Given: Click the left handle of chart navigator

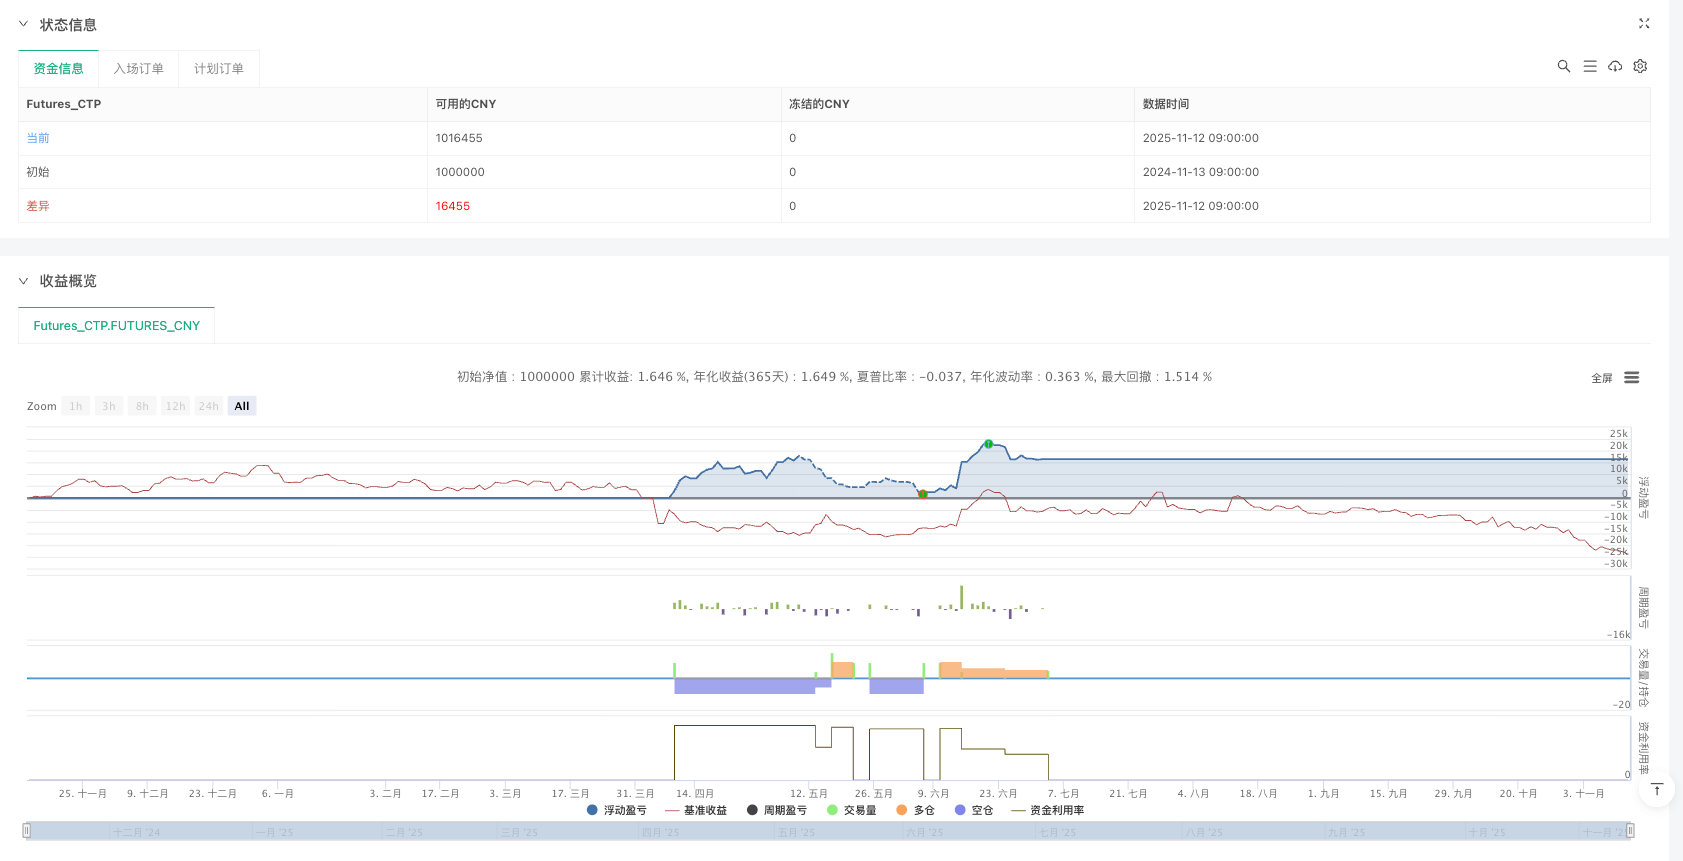Looking at the screenshot, I should click(x=27, y=830).
